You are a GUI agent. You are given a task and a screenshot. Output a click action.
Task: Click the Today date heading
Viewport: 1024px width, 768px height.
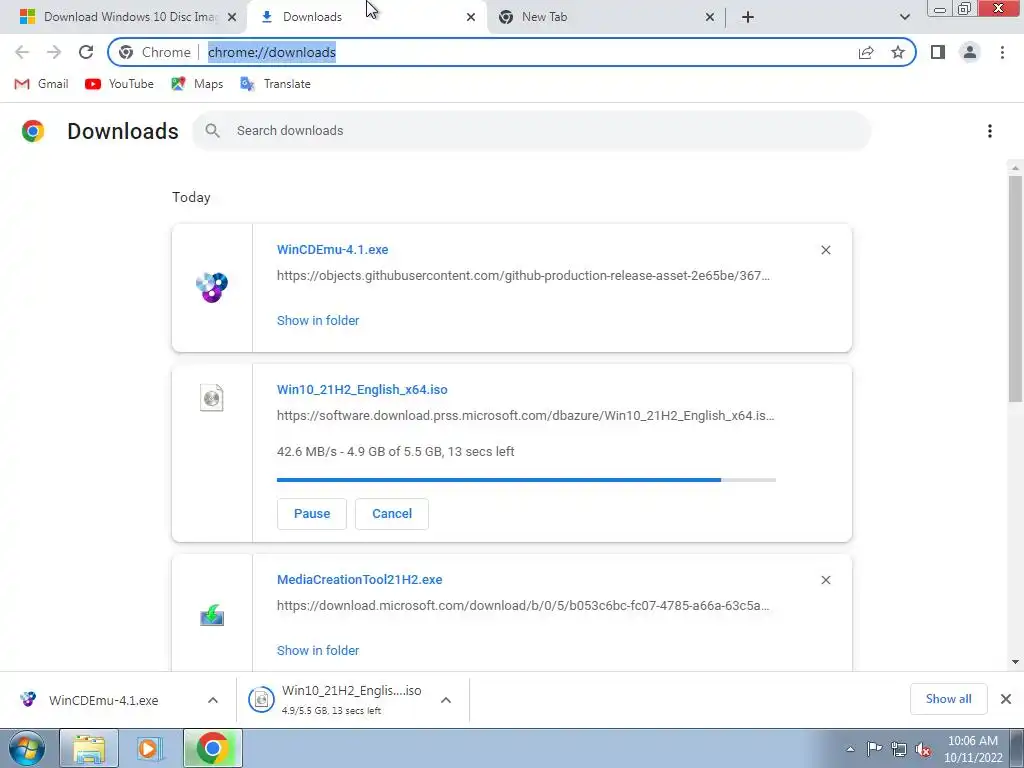coord(191,197)
